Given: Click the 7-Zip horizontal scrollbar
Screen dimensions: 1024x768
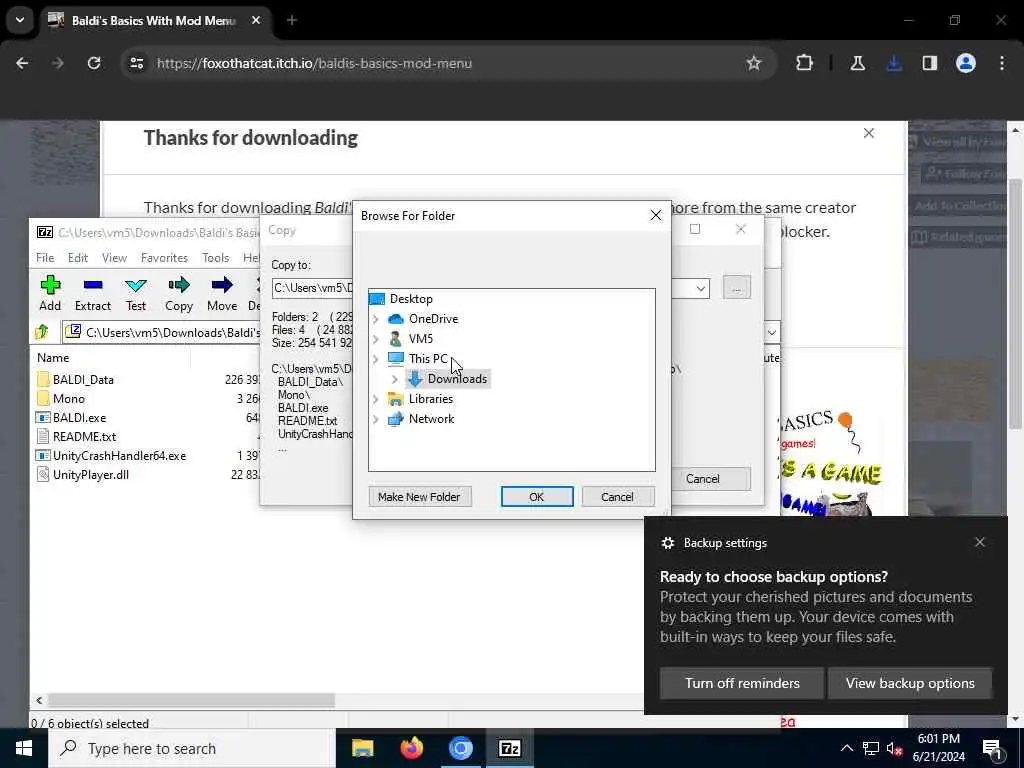Looking at the screenshot, I should pos(191,700).
